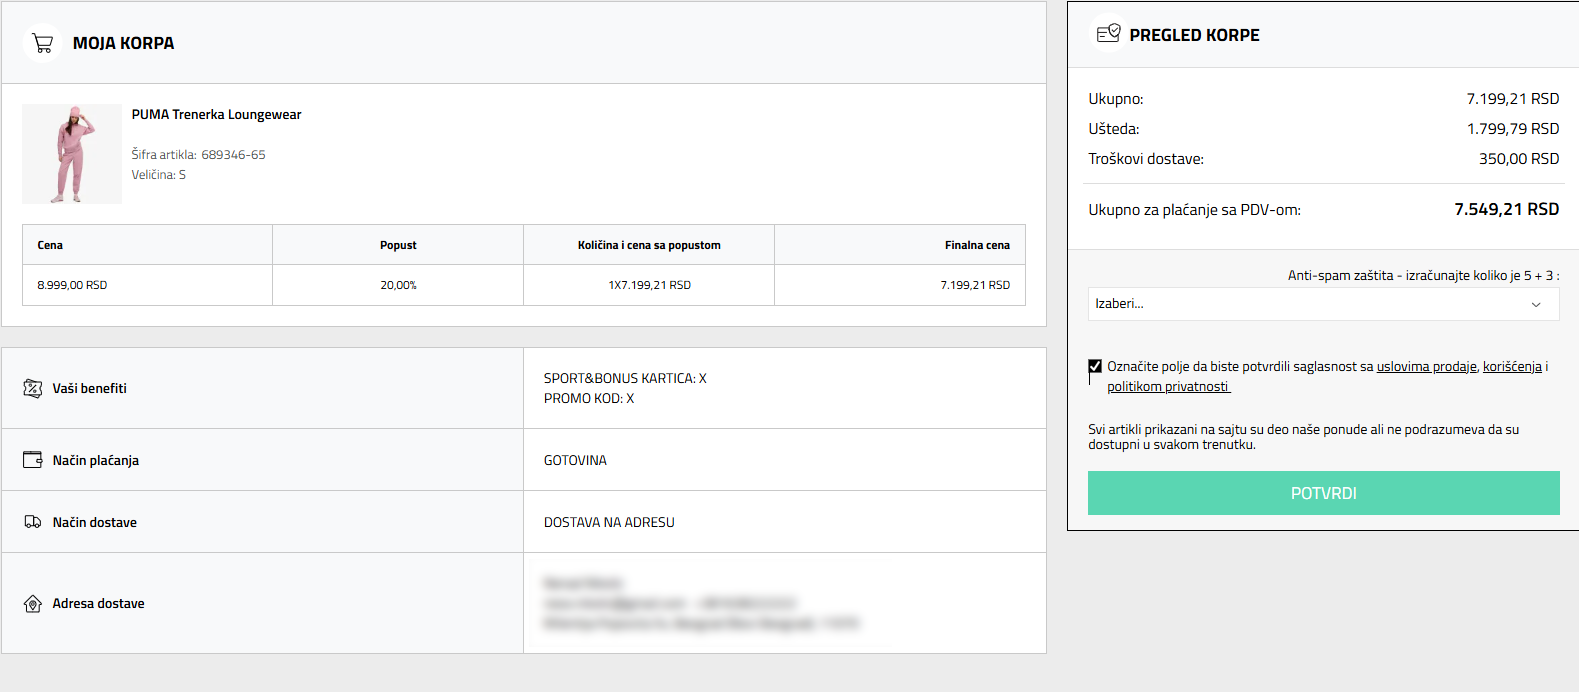Viewport: 1579px width, 692px height.
Task: Select the Način plaćanja row label
Action: (x=96, y=460)
